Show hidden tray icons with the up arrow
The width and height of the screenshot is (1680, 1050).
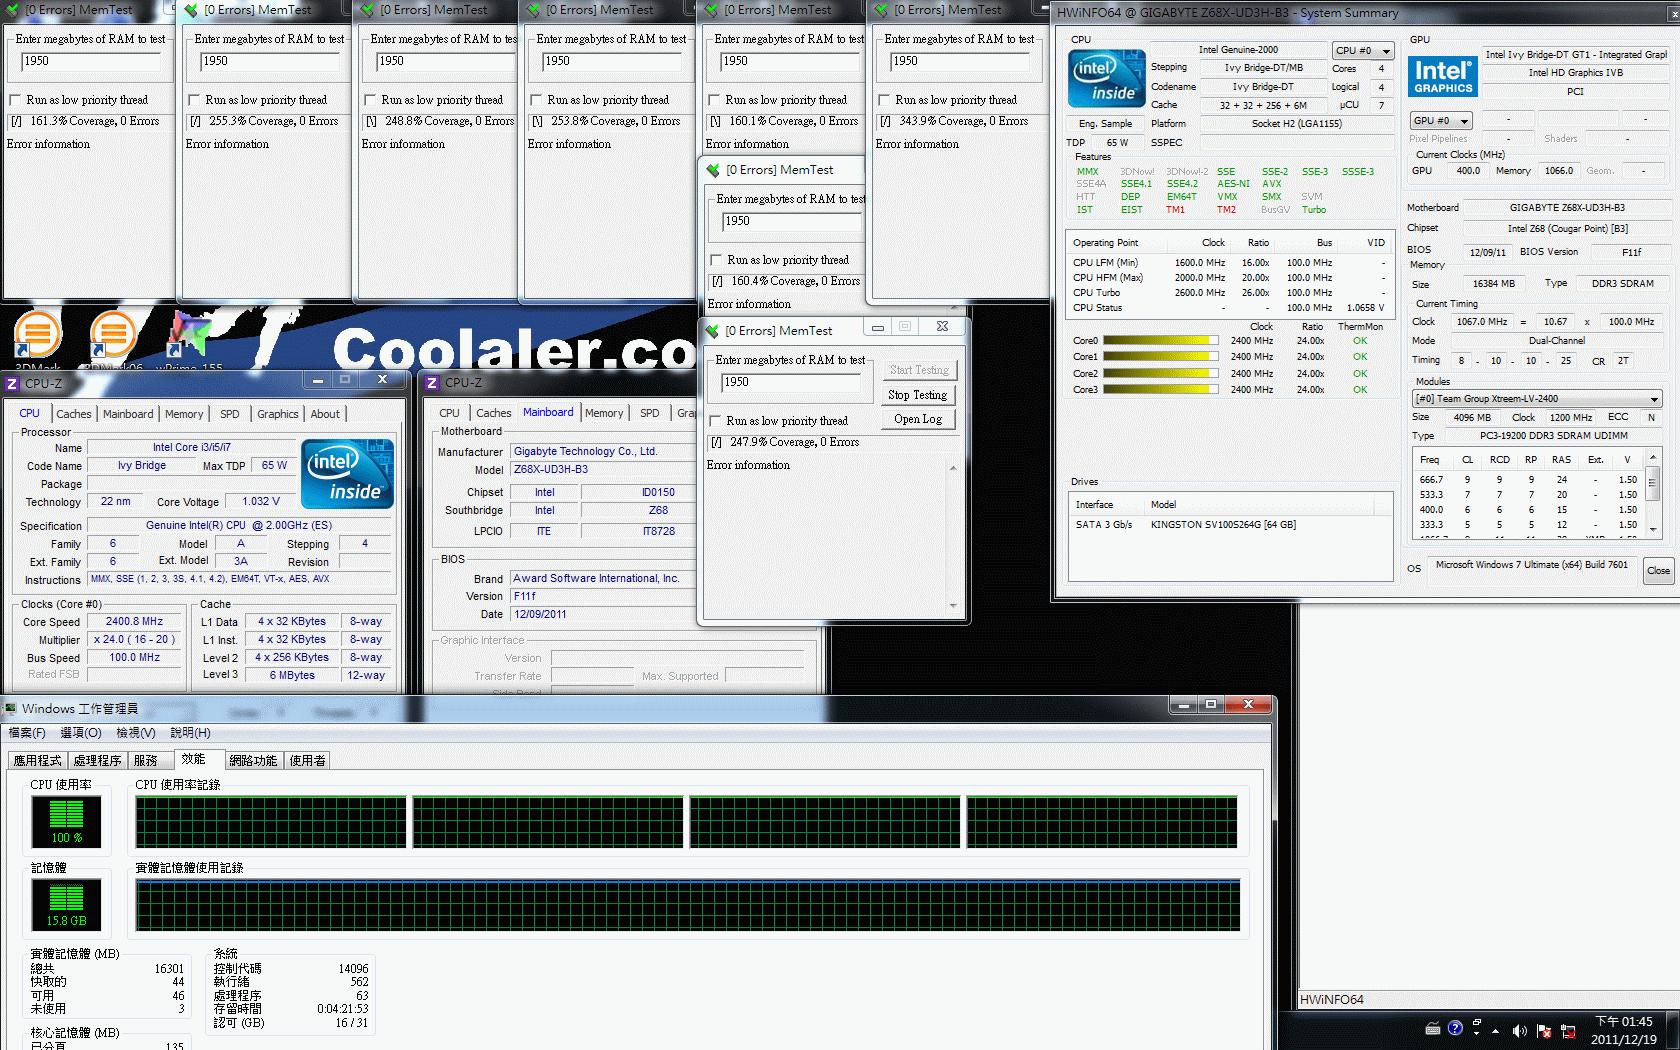[x=1496, y=1030]
